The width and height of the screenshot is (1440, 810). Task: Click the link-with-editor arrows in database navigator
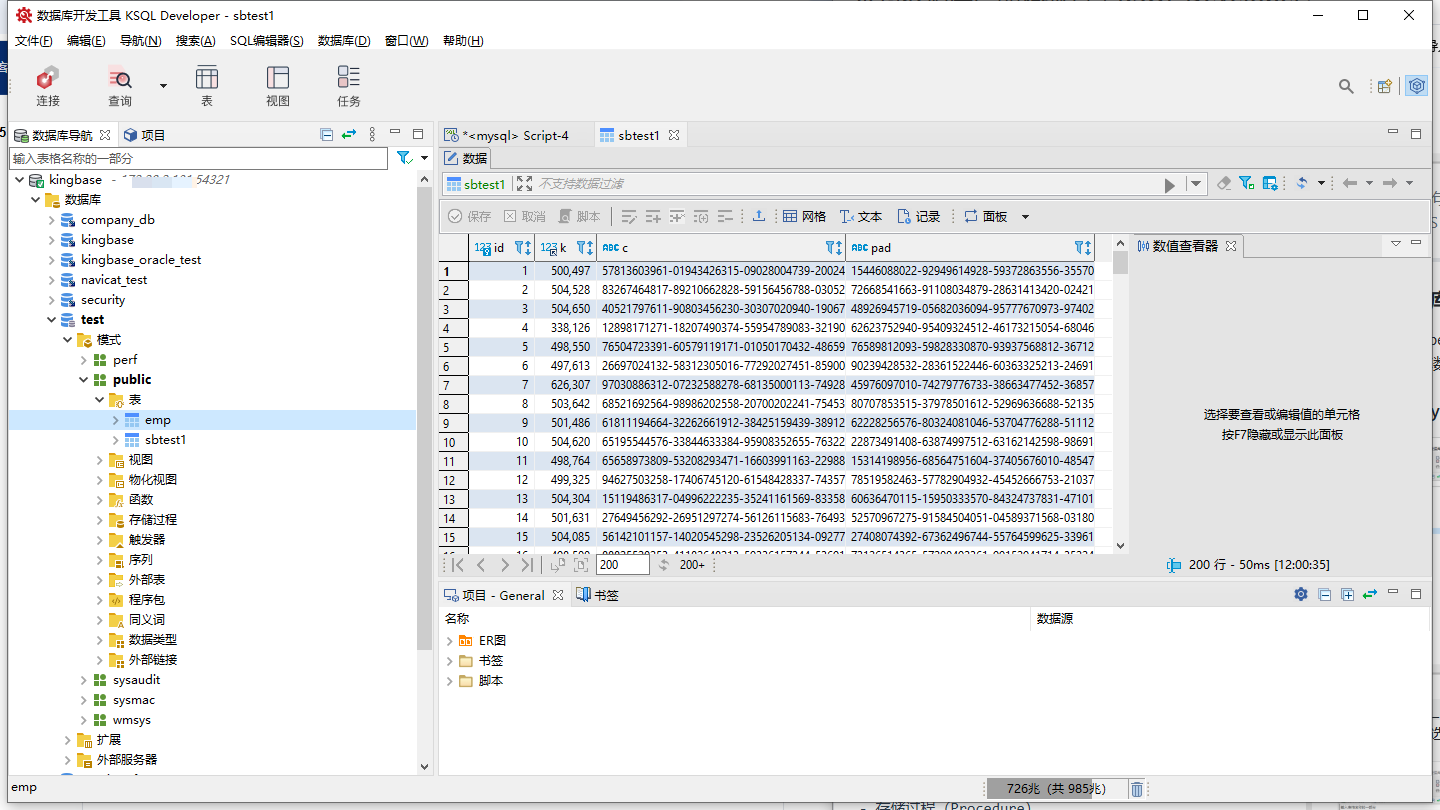pyautogui.click(x=349, y=134)
